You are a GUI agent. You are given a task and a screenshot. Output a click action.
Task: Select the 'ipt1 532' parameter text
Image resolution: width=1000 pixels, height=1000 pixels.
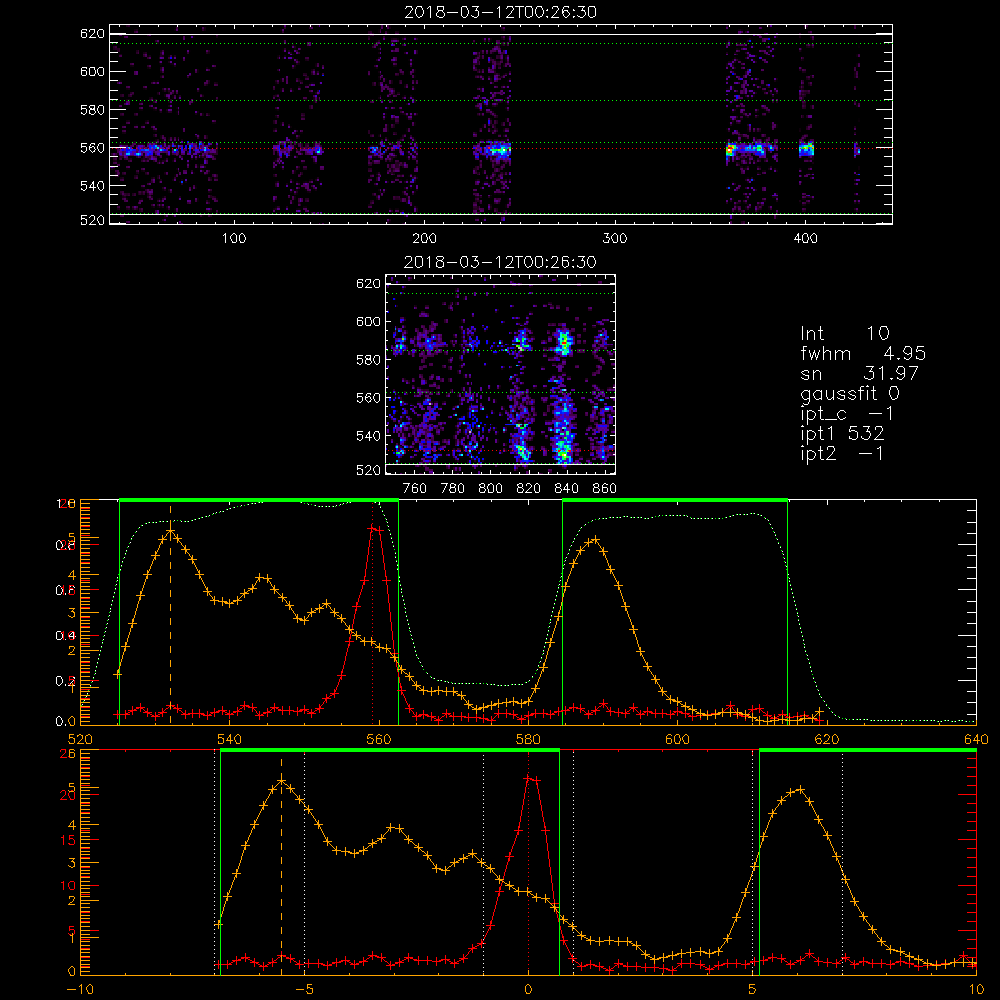tap(842, 434)
